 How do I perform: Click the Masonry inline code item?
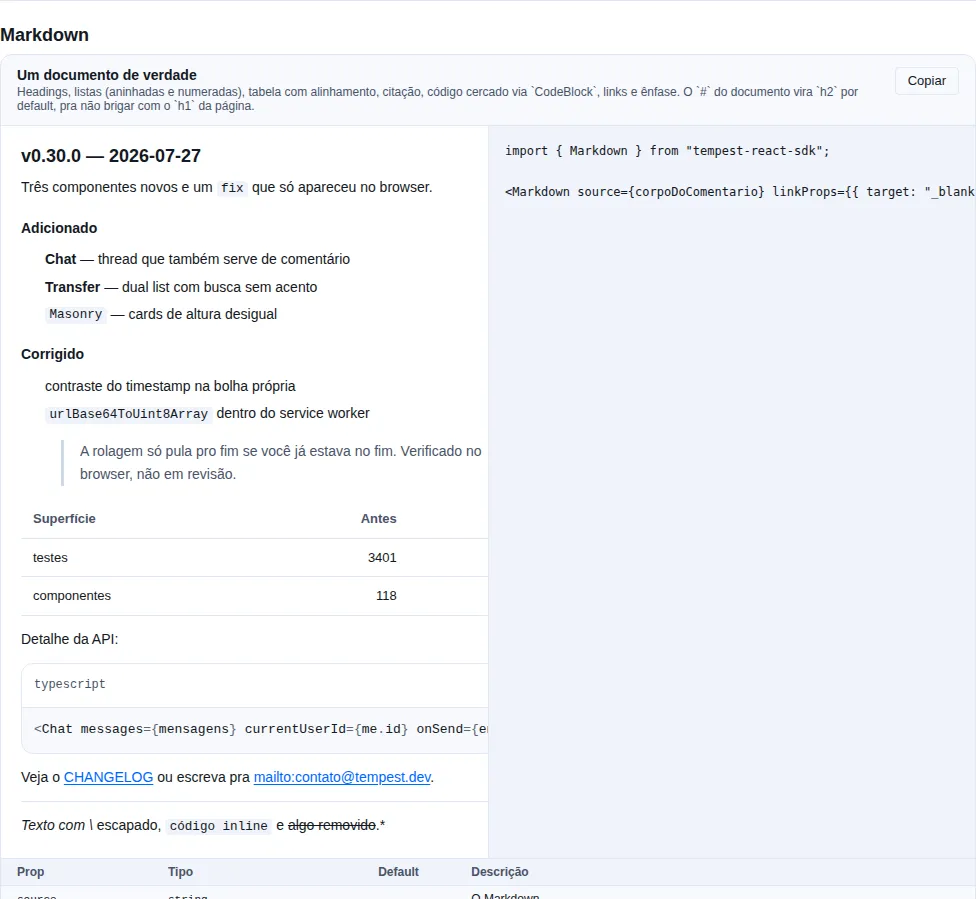coord(75,314)
